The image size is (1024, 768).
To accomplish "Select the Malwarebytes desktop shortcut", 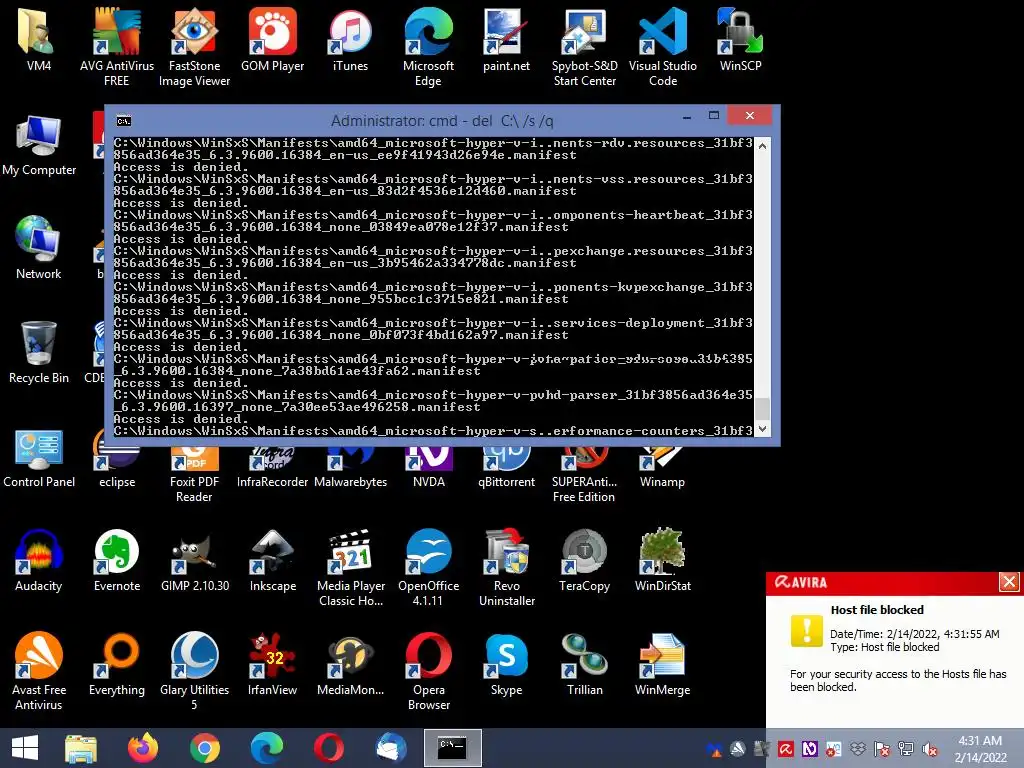I will pyautogui.click(x=351, y=469).
